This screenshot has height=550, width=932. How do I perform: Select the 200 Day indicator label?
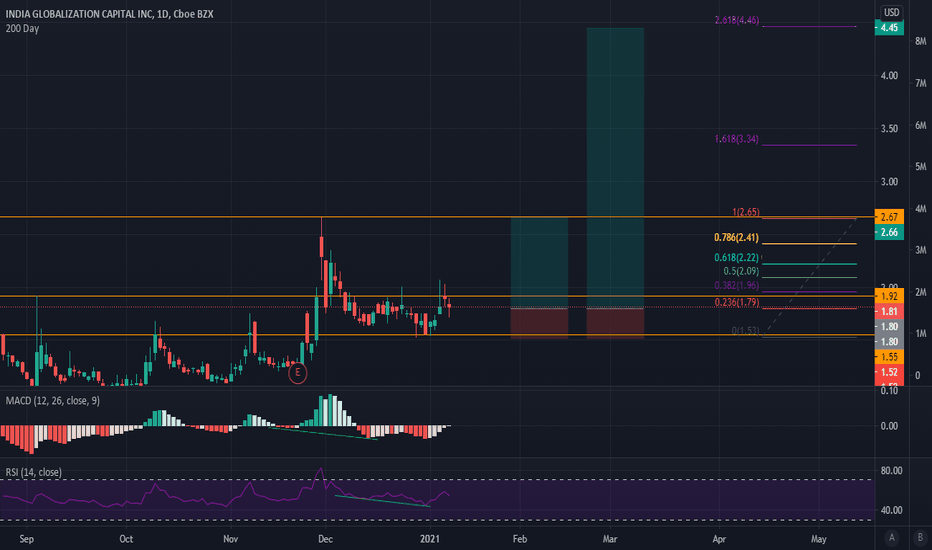[x=22, y=28]
